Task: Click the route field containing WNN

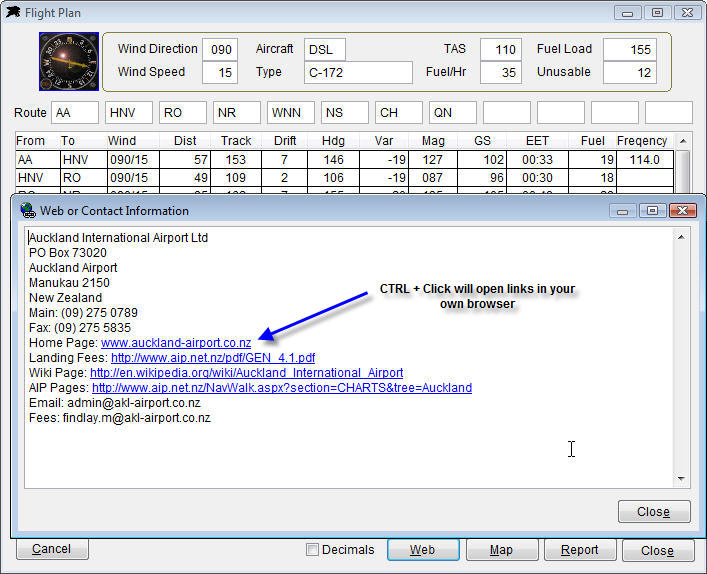Action: pos(291,112)
